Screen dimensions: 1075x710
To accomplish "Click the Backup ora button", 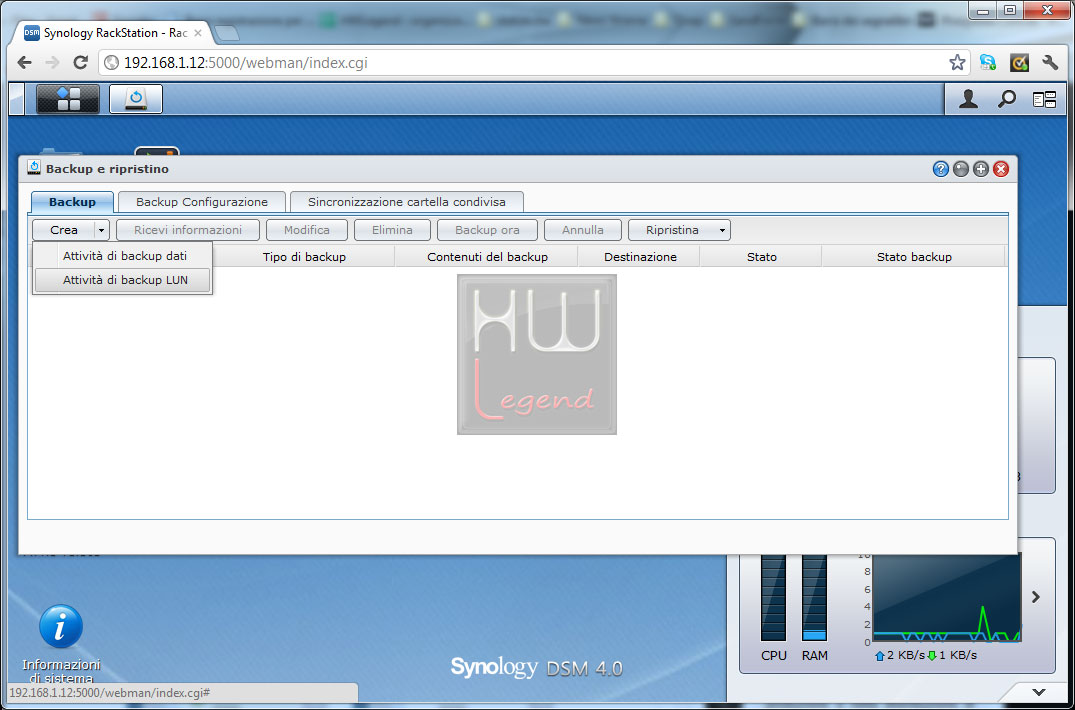I will coord(487,230).
